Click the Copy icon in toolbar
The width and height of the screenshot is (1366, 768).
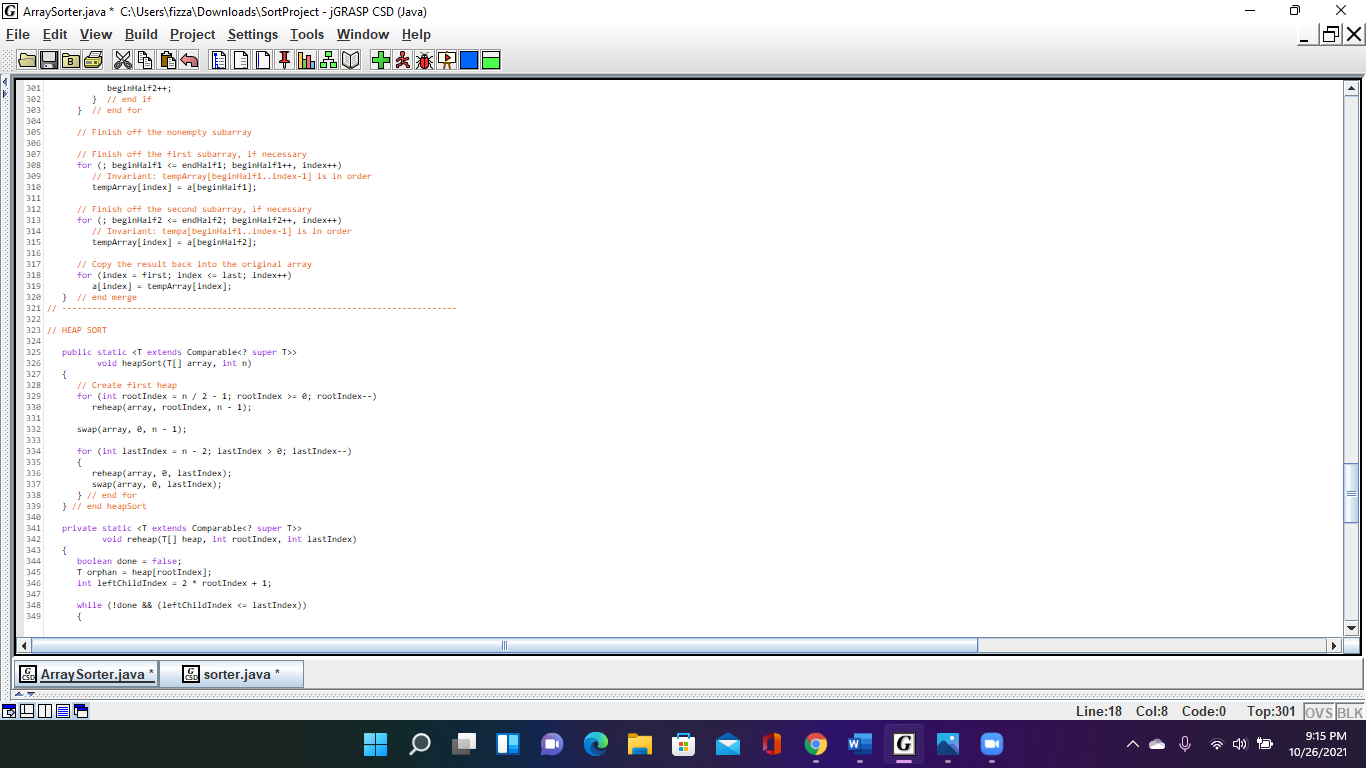(x=144, y=60)
